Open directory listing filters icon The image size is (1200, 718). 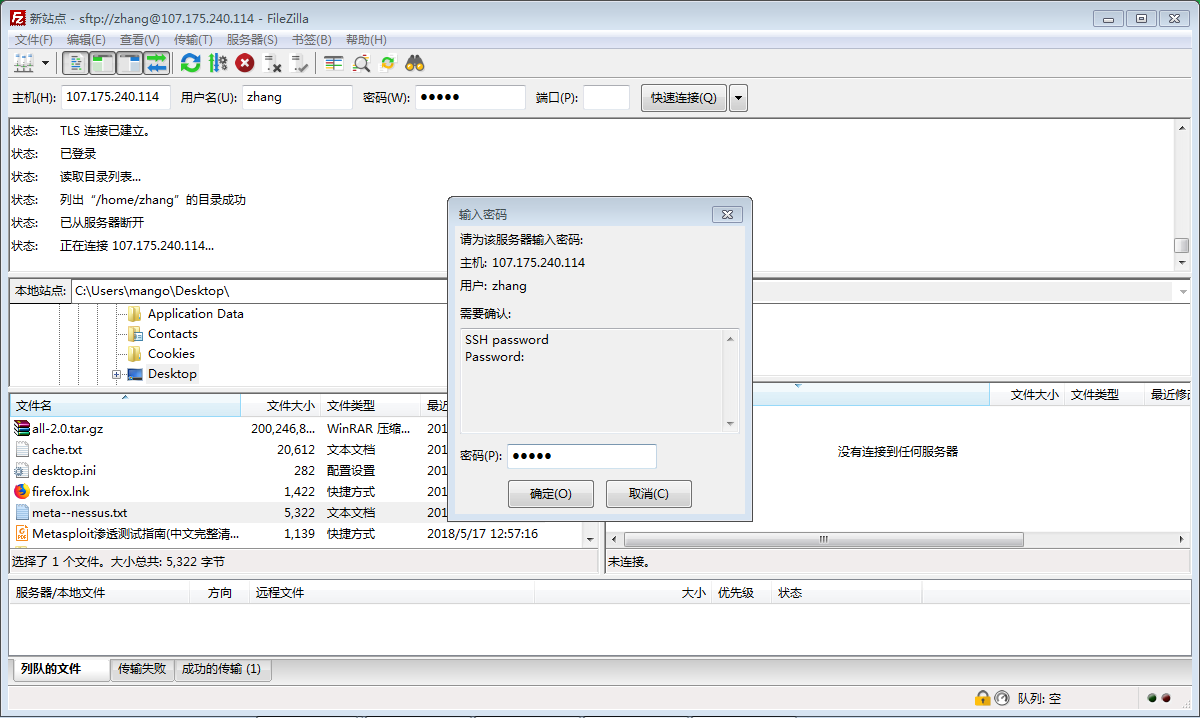(334, 63)
